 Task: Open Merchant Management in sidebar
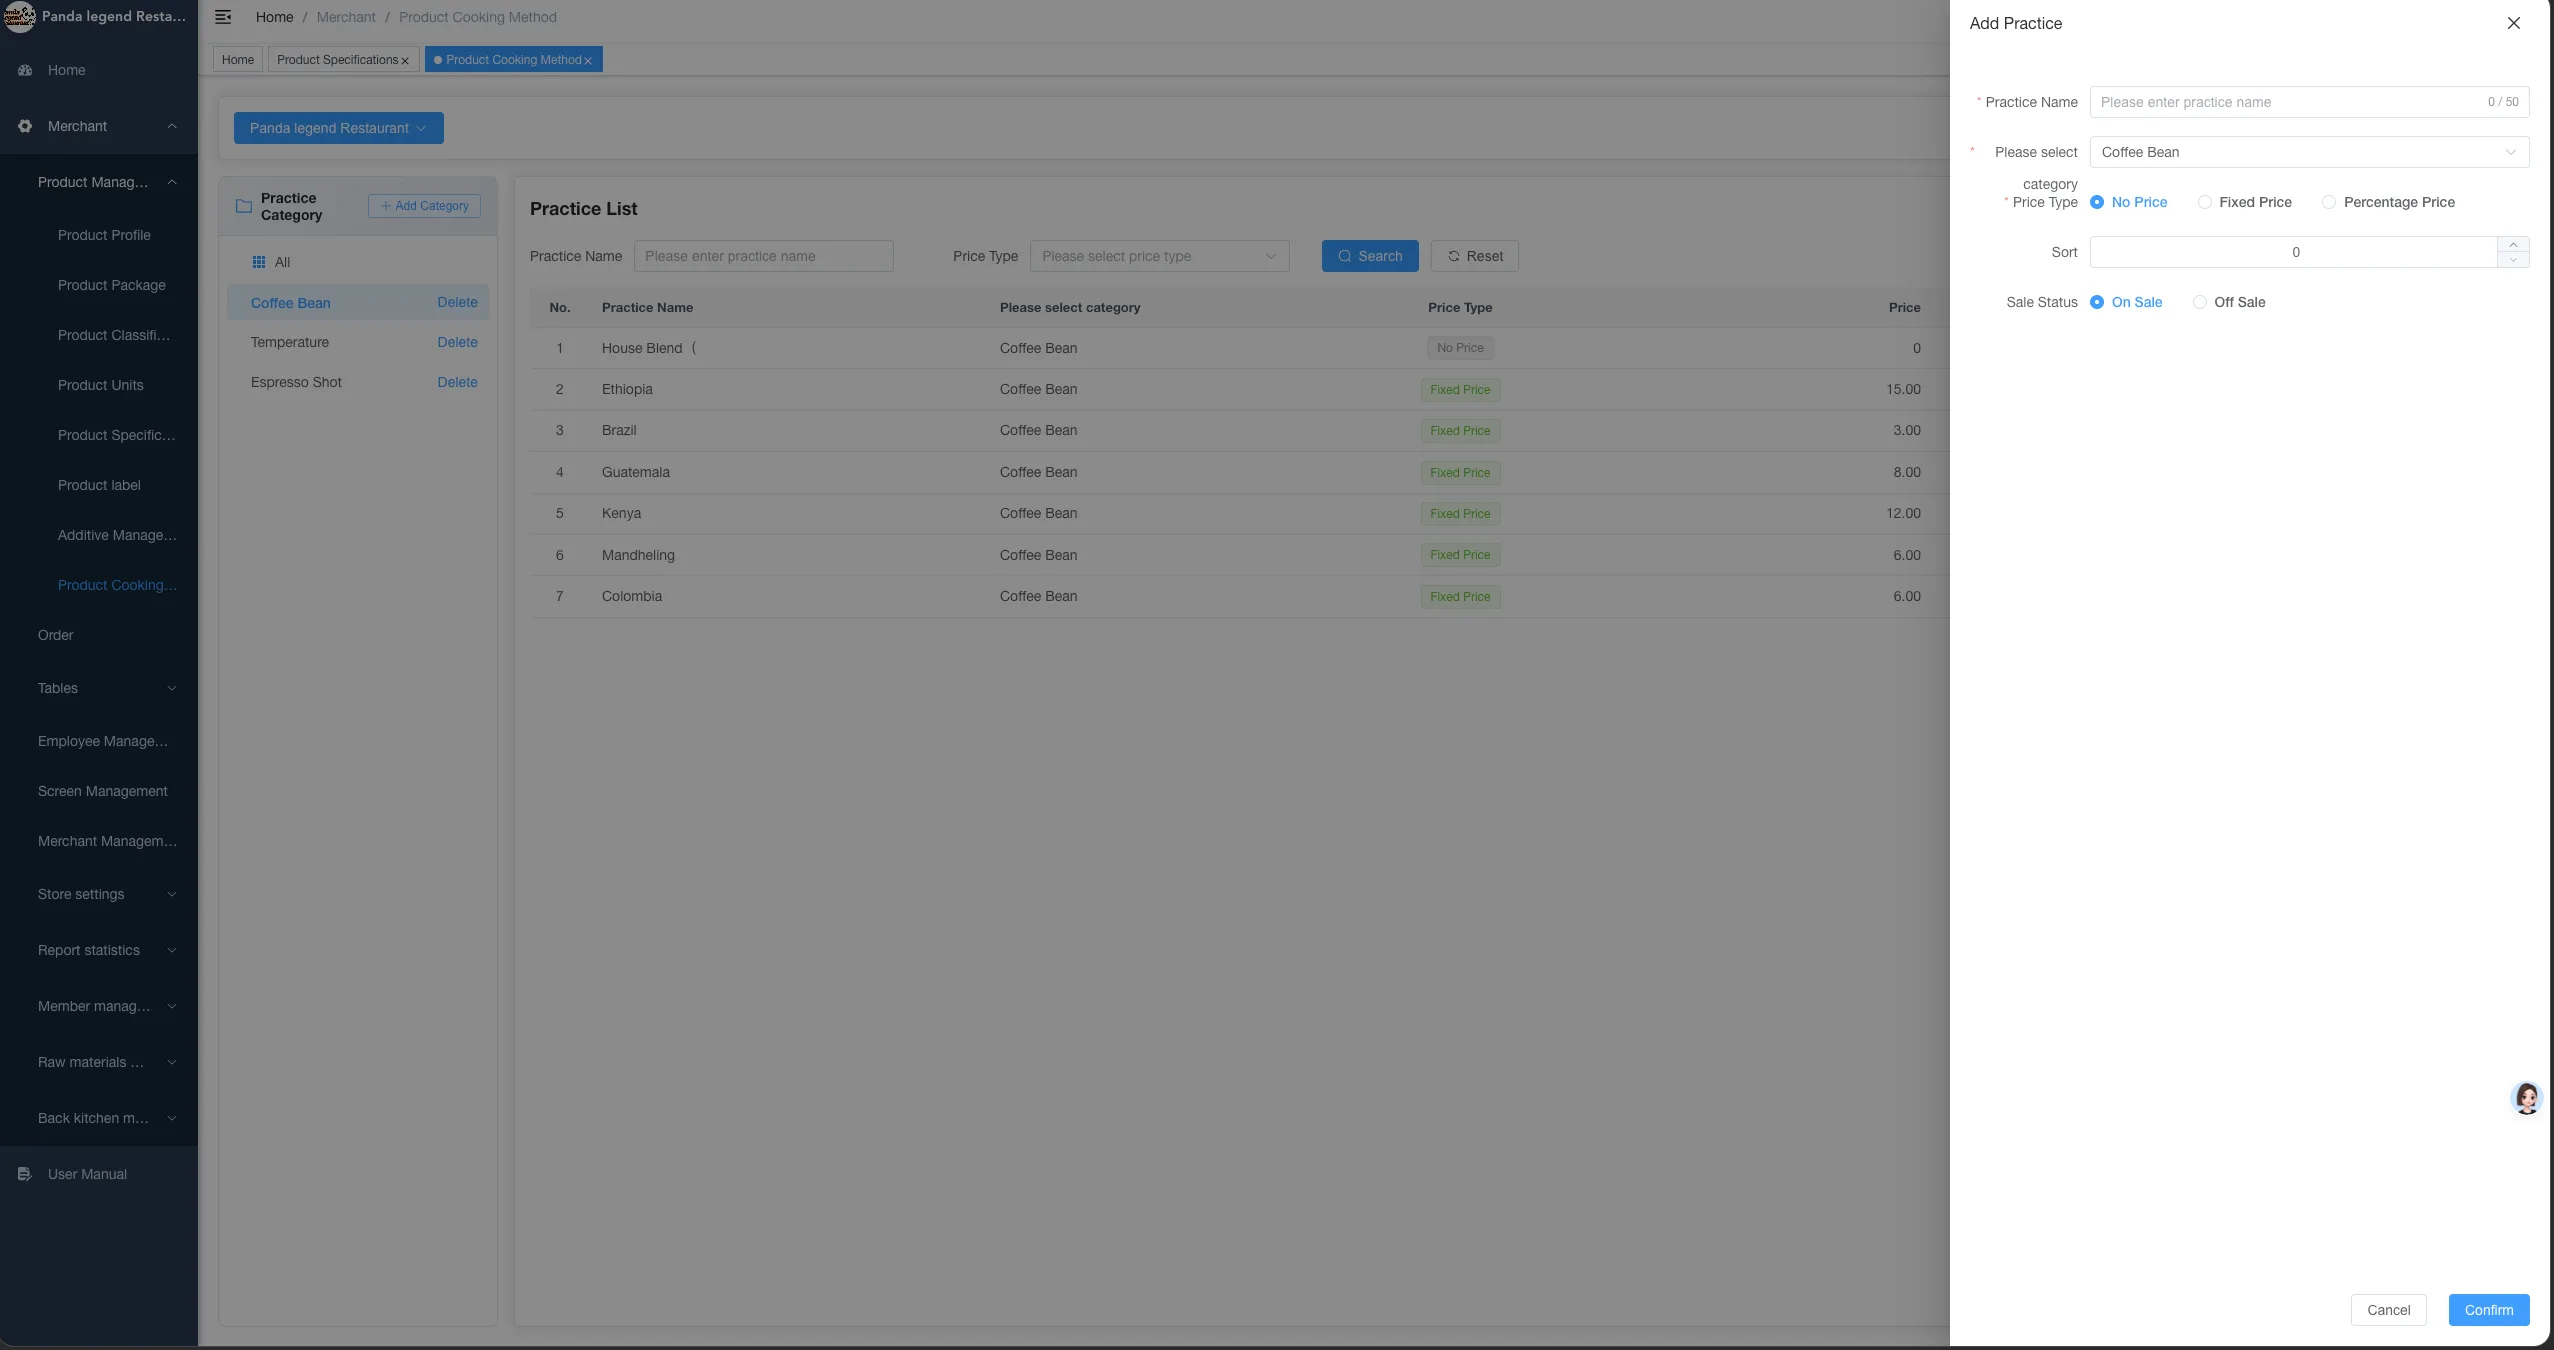click(107, 841)
